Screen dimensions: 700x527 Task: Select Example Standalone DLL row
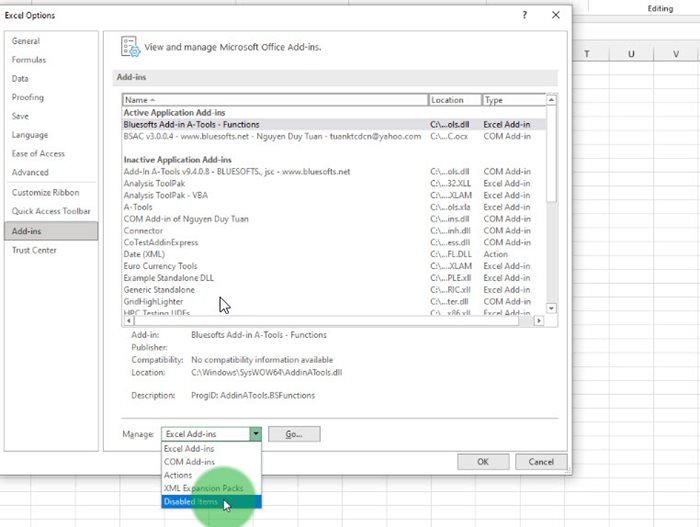pos(334,278)
